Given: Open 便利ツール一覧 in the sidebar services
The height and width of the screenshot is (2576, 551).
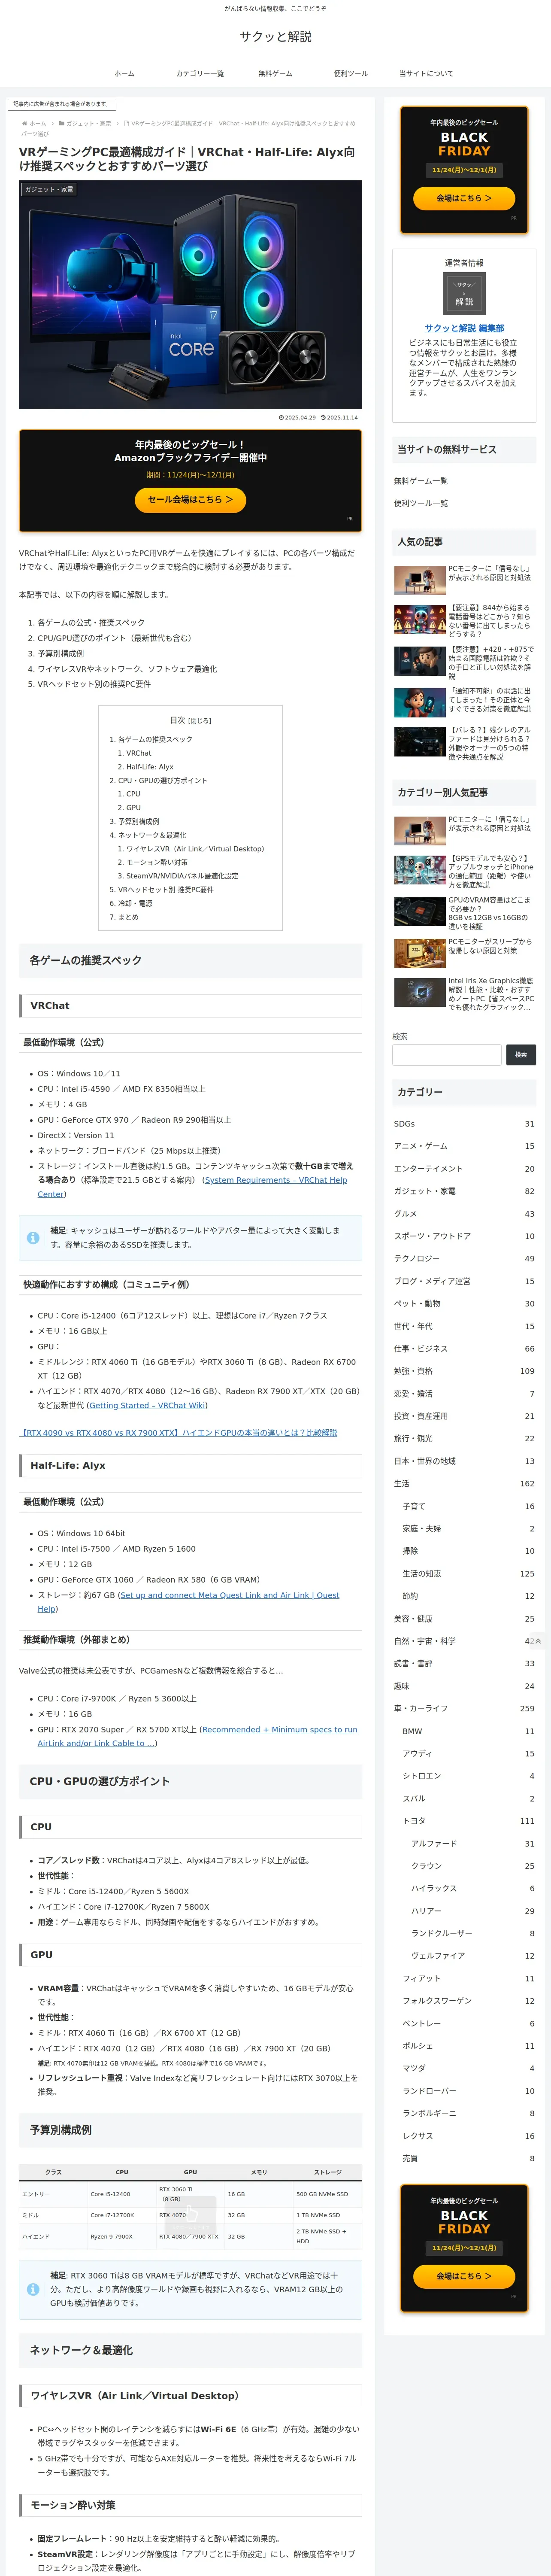Looking at the screenshot, I should 421,503.
